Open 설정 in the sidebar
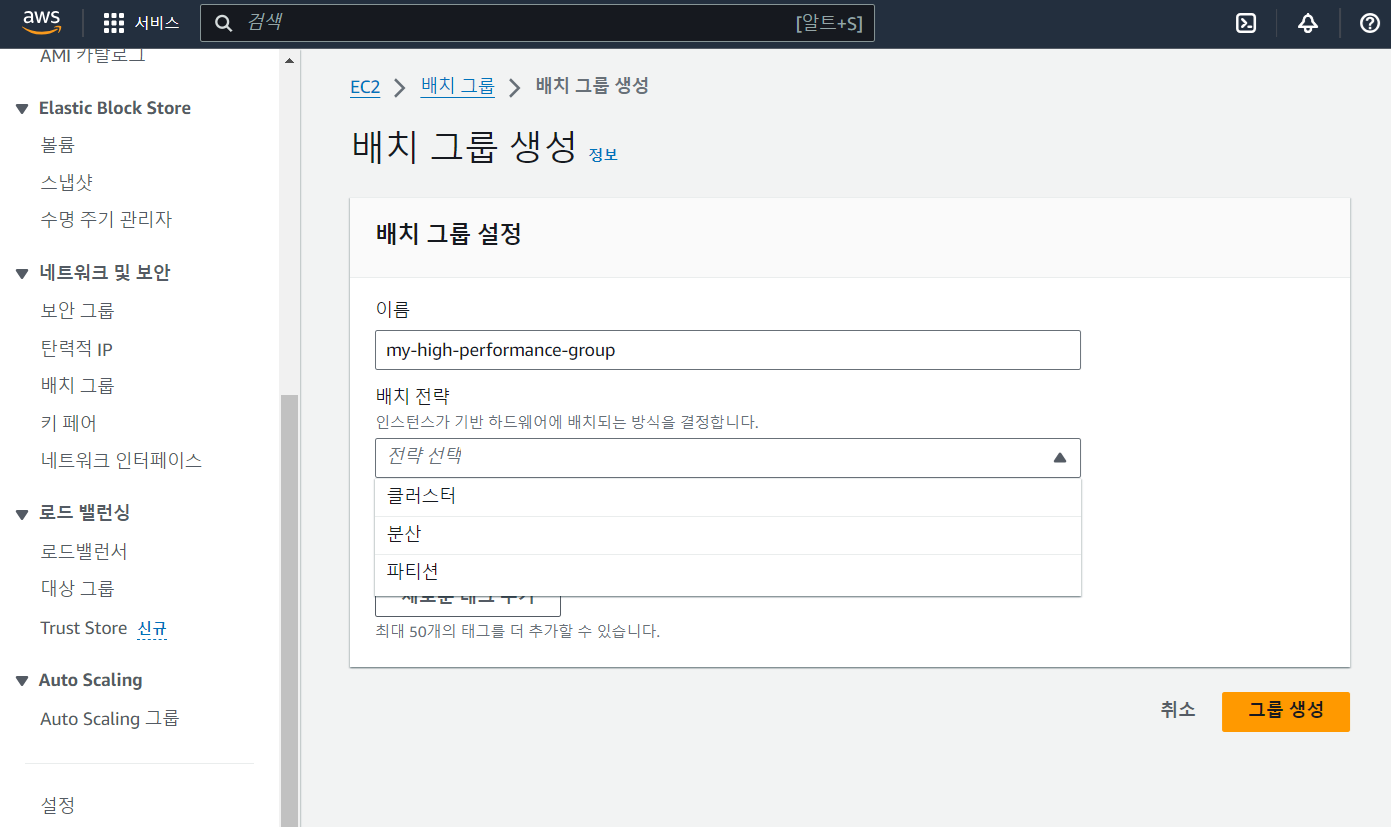Screen dimensions: 1391x827 pyautogui.click(x=57, y=805)
